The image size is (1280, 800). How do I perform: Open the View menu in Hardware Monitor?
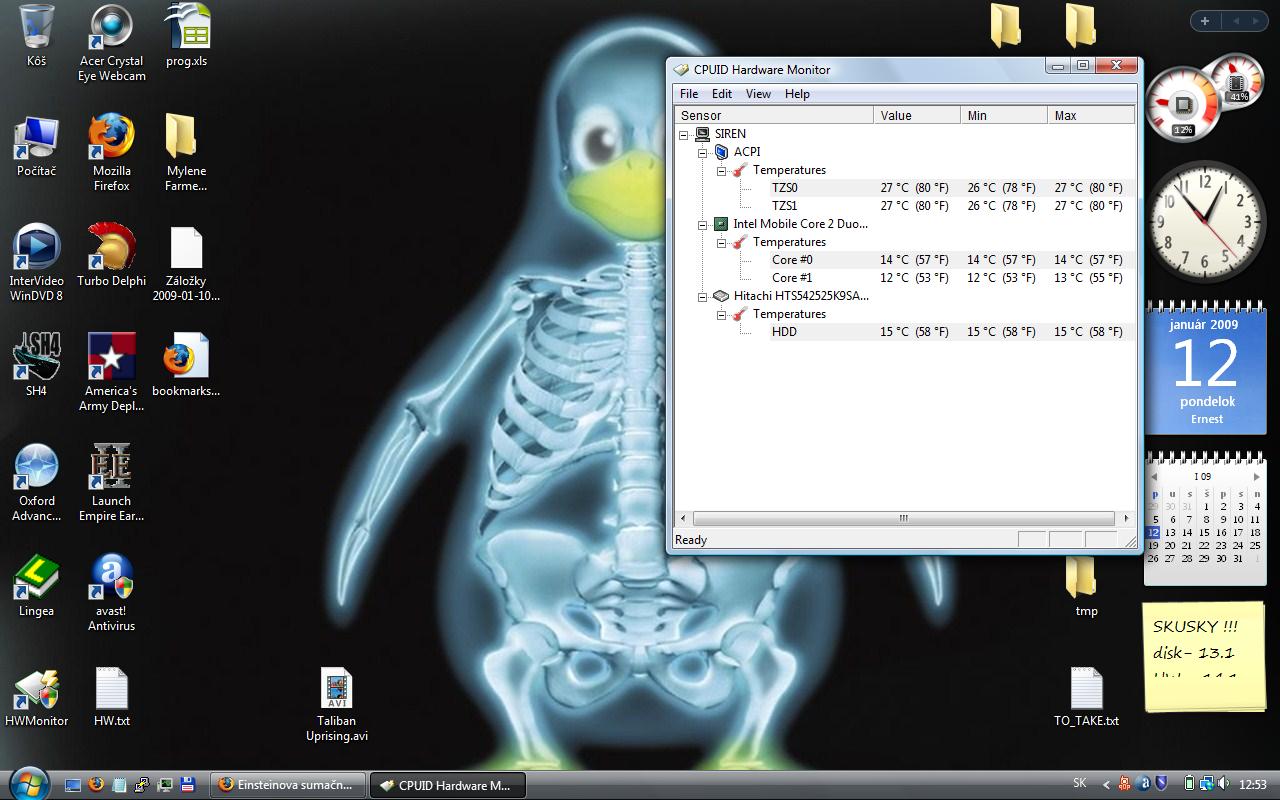tap(758, 94)
